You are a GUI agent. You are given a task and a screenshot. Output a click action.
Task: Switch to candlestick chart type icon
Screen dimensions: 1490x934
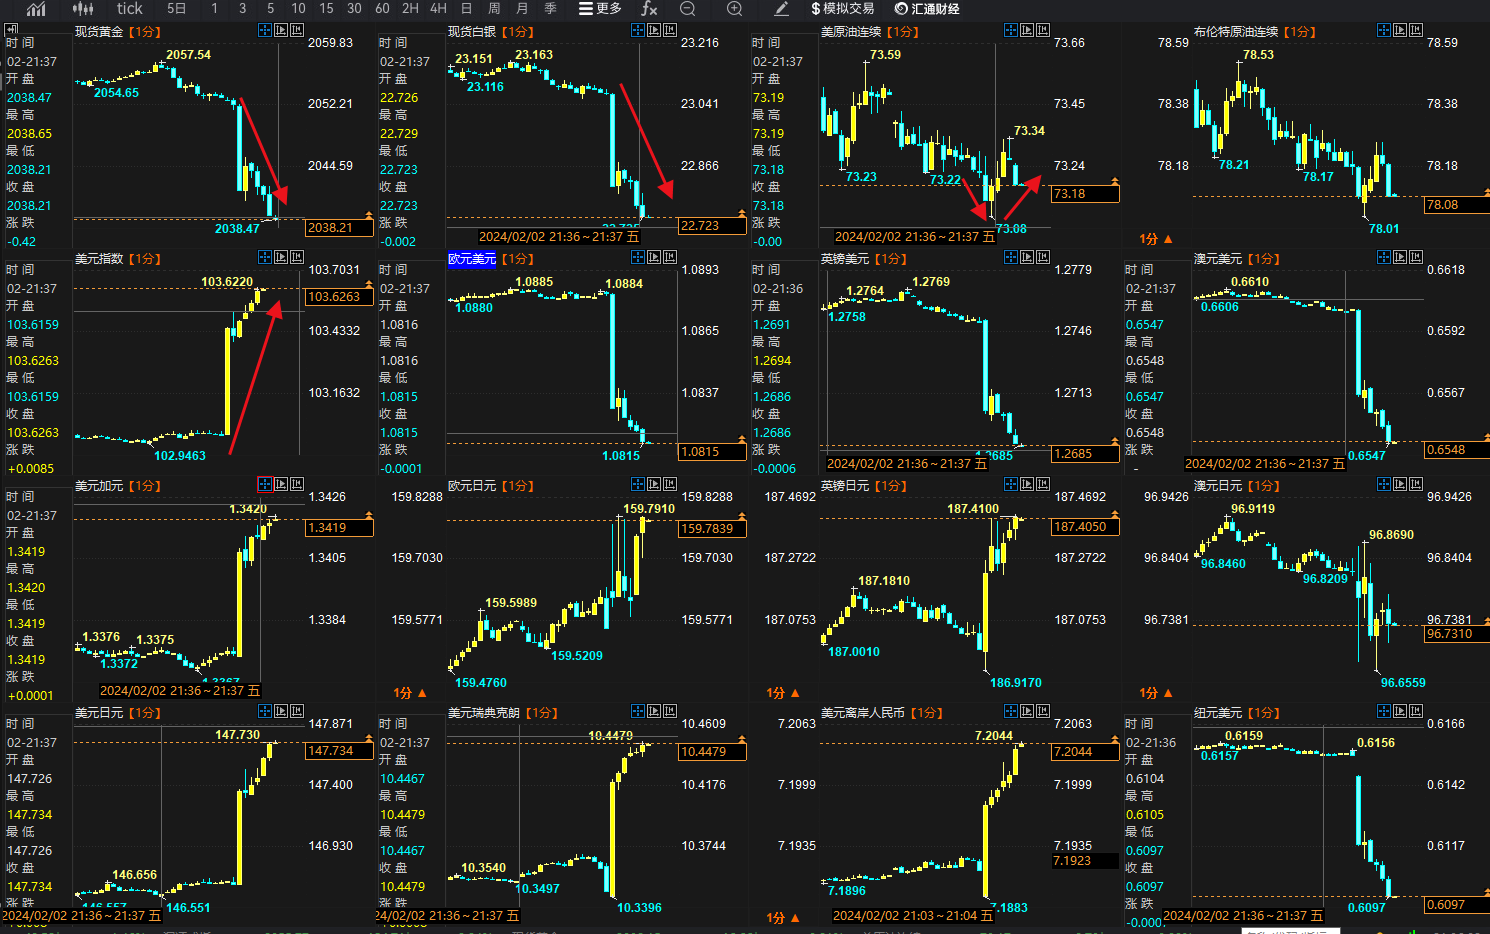point(83,9)
